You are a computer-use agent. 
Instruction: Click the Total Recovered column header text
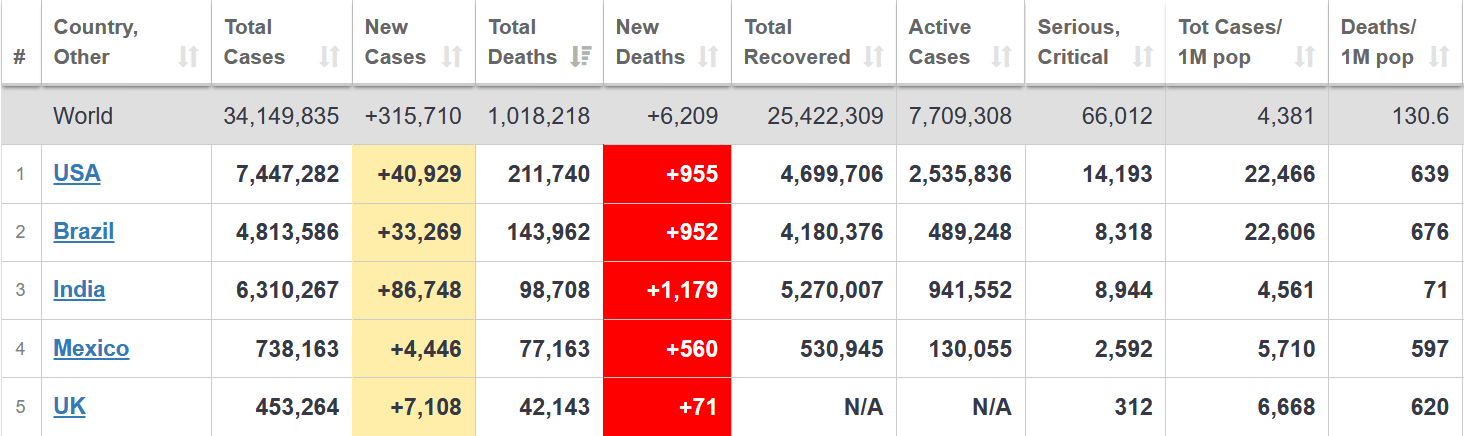coord(797,42)
